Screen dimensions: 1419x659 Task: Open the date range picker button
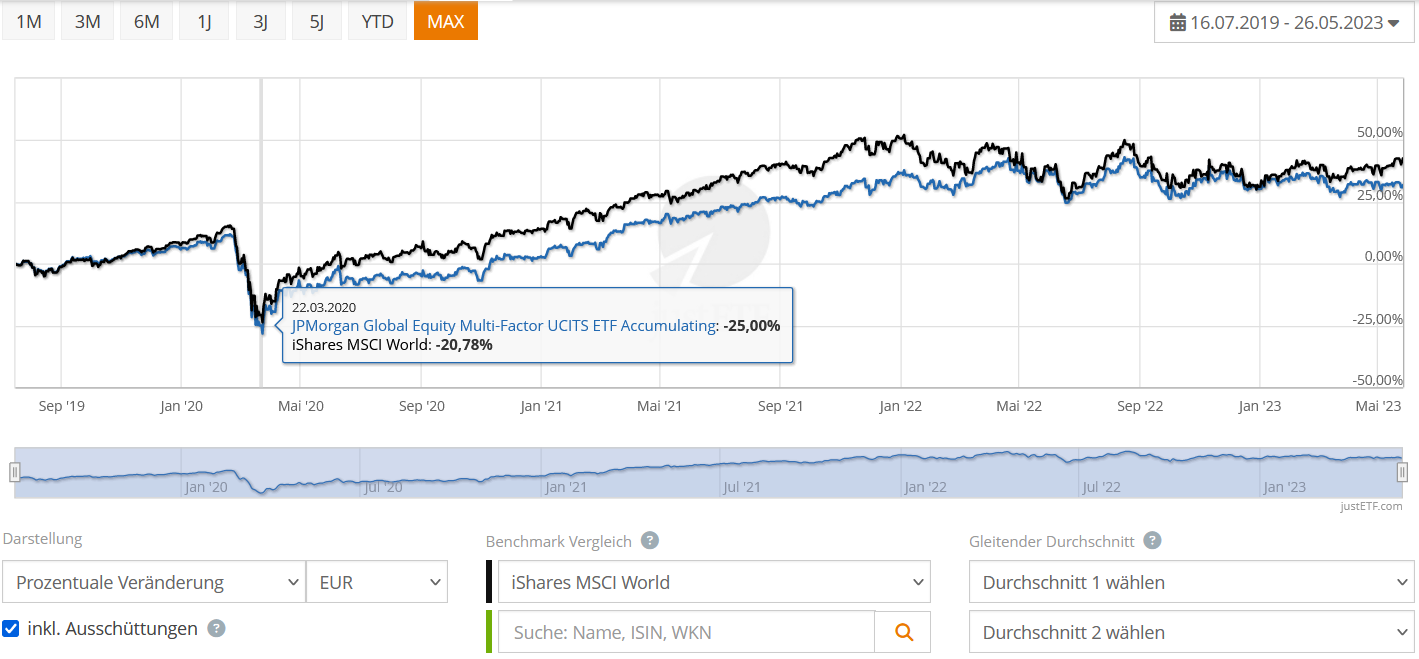tap(1284, 22)
